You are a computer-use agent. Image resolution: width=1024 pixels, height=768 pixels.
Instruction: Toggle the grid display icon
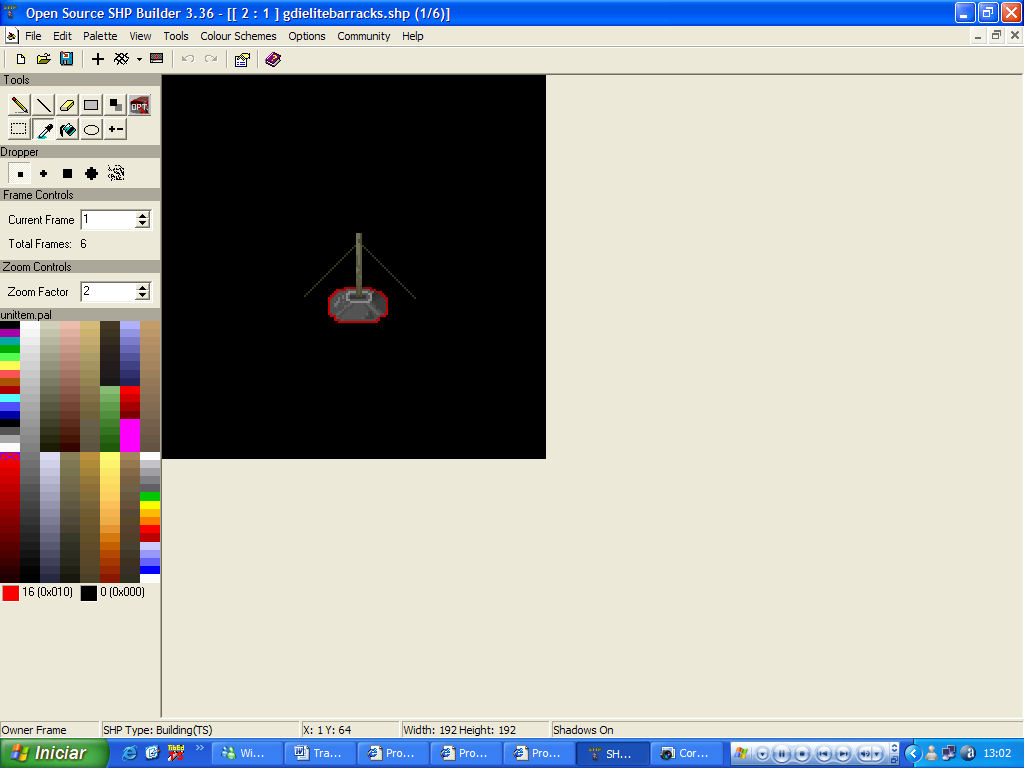coord(121,59)
